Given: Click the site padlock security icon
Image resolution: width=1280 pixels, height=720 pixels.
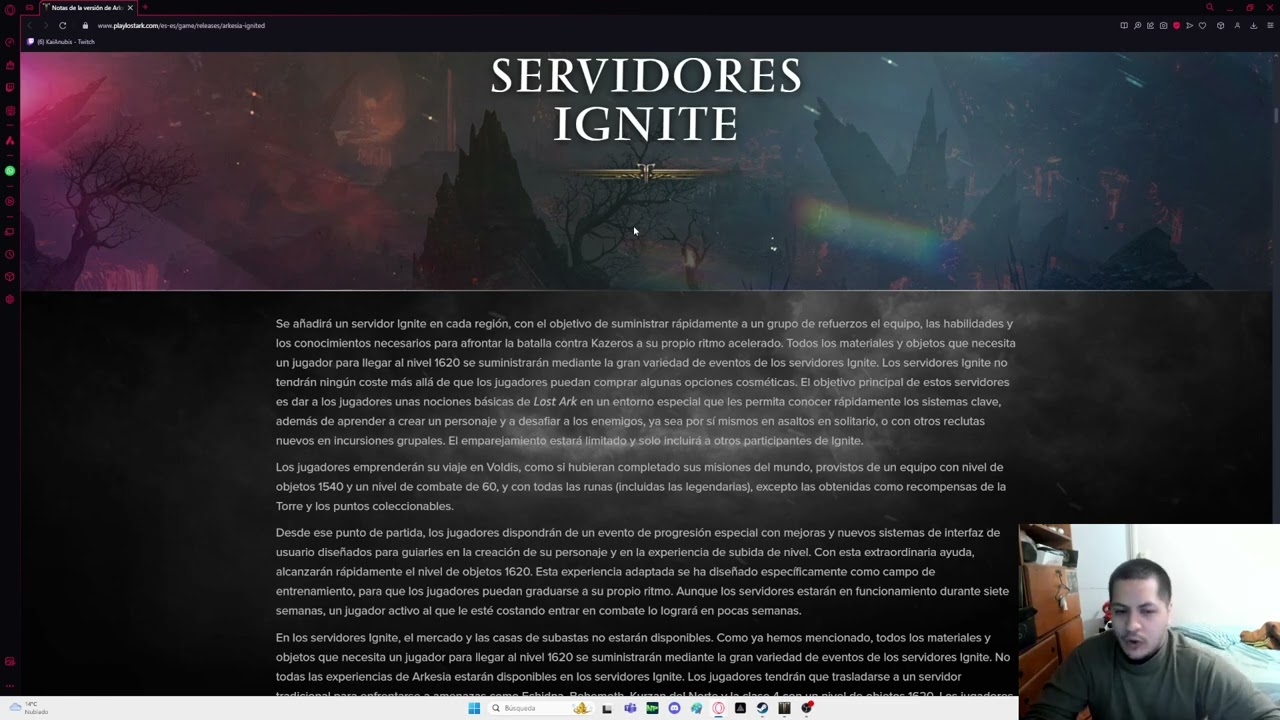Looking at the screenshot, I should [x=85, y=25].
